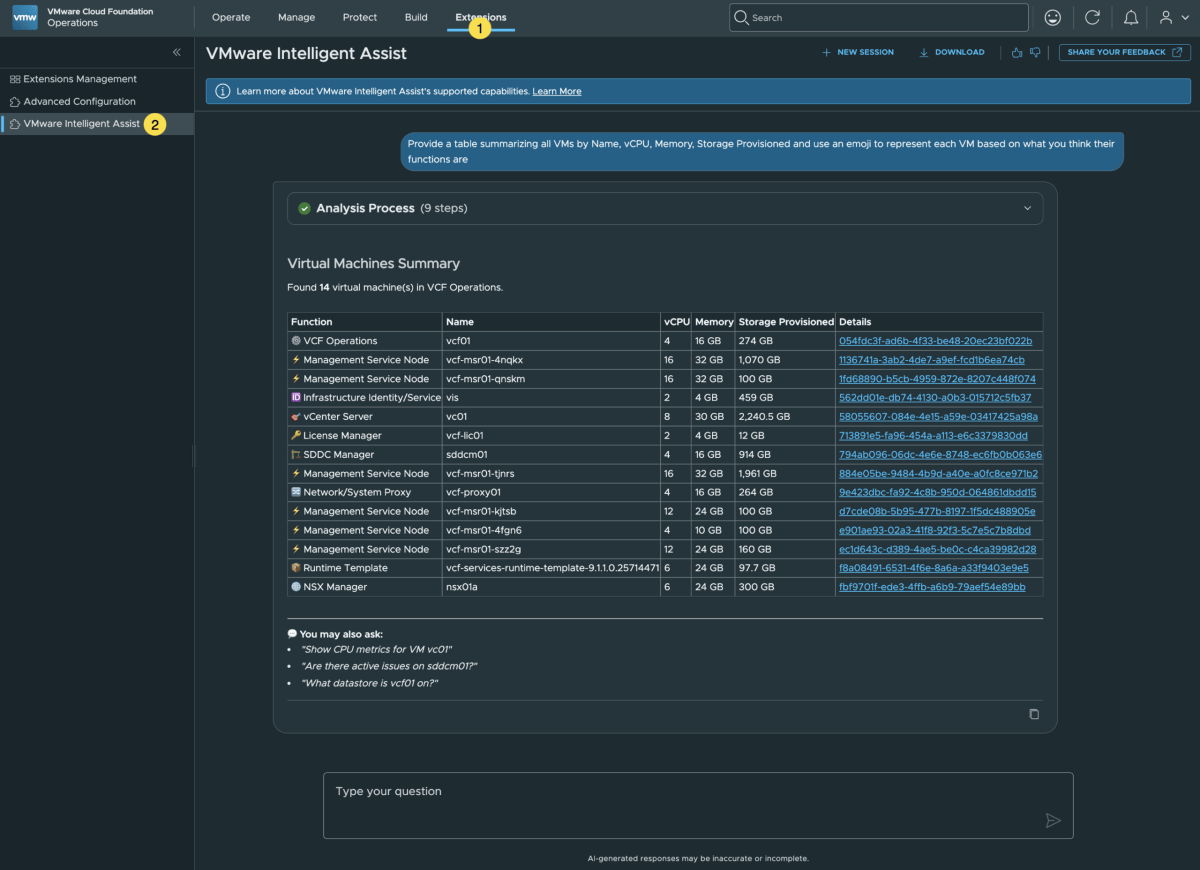1200x870 pixels.
Task: Open details link for vcf-lic01
Action: pyautogui.click(x=933, y=435)
